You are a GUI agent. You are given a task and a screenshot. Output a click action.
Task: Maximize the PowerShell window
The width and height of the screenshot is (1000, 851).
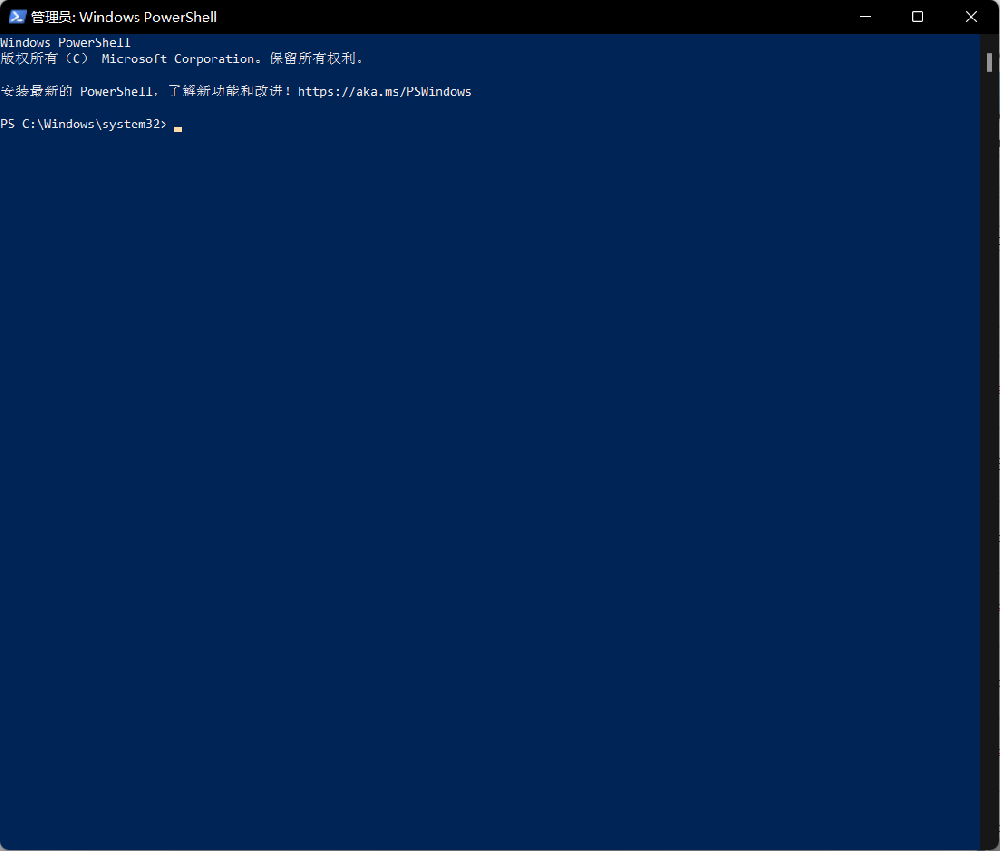tap(917, 17)
